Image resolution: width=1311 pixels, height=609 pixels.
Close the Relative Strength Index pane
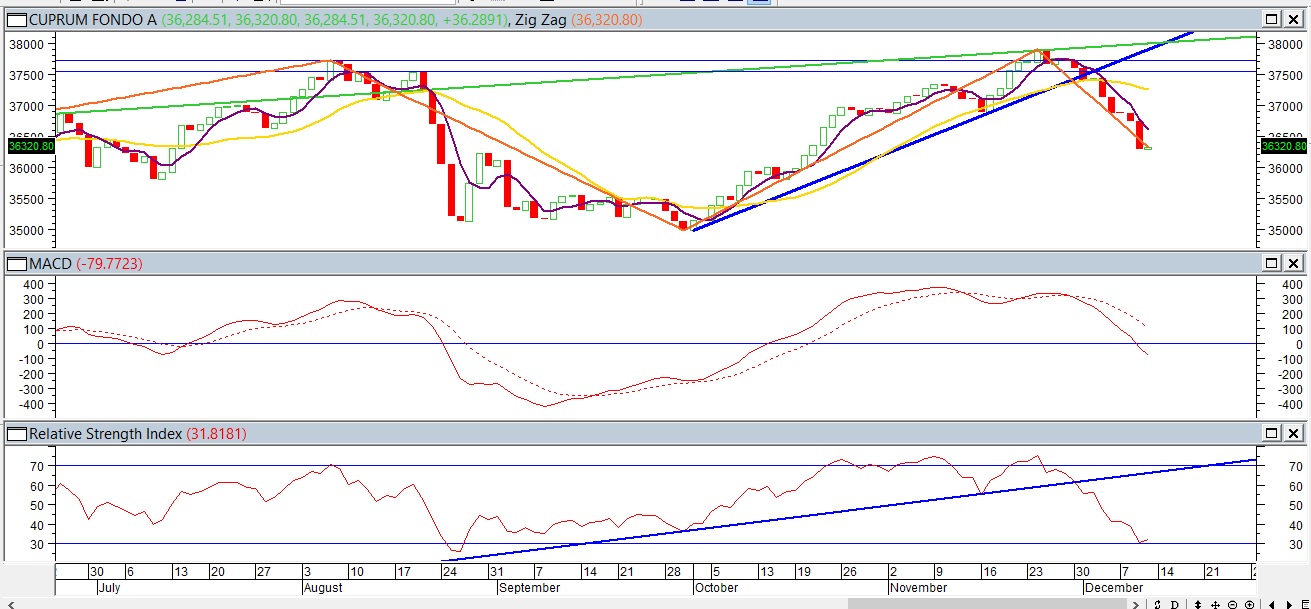click(1293, 433)
